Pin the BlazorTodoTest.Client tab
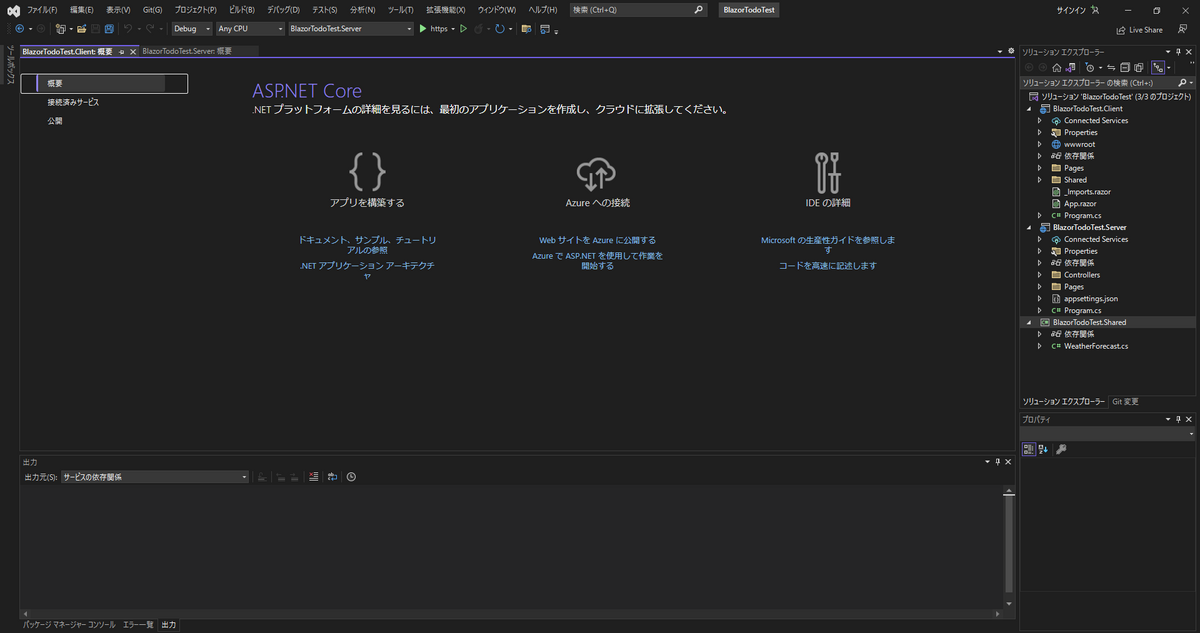 [x=121, y=51]
